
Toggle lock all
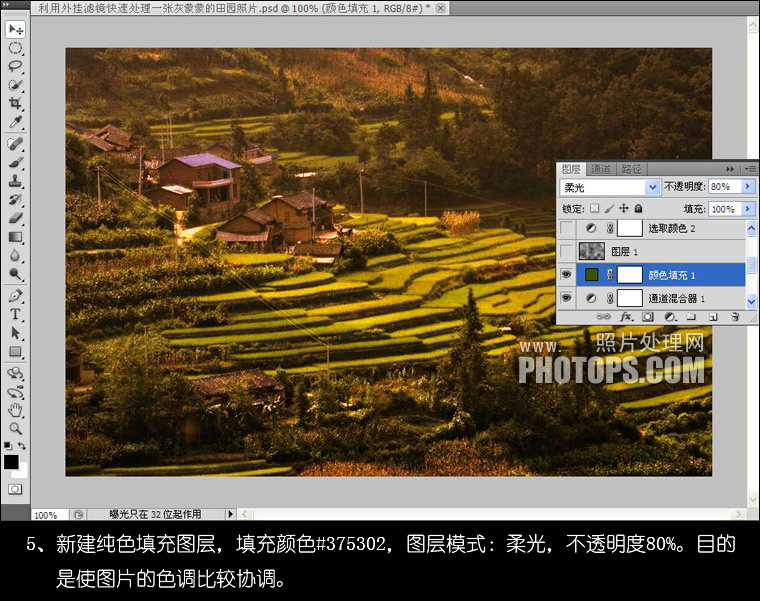point(639,208)
